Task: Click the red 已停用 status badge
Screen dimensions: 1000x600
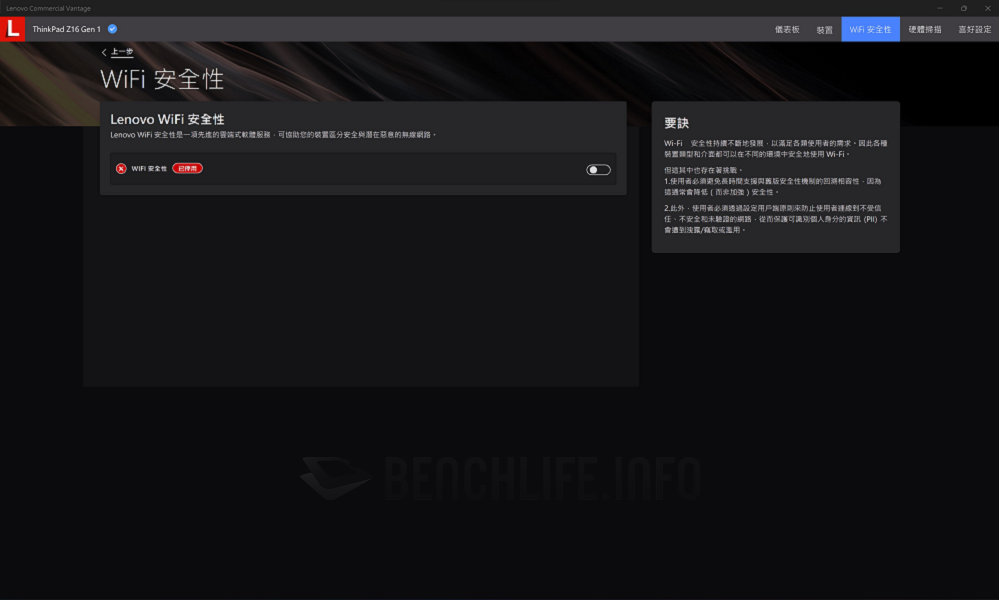Action: tap(187, 169)
